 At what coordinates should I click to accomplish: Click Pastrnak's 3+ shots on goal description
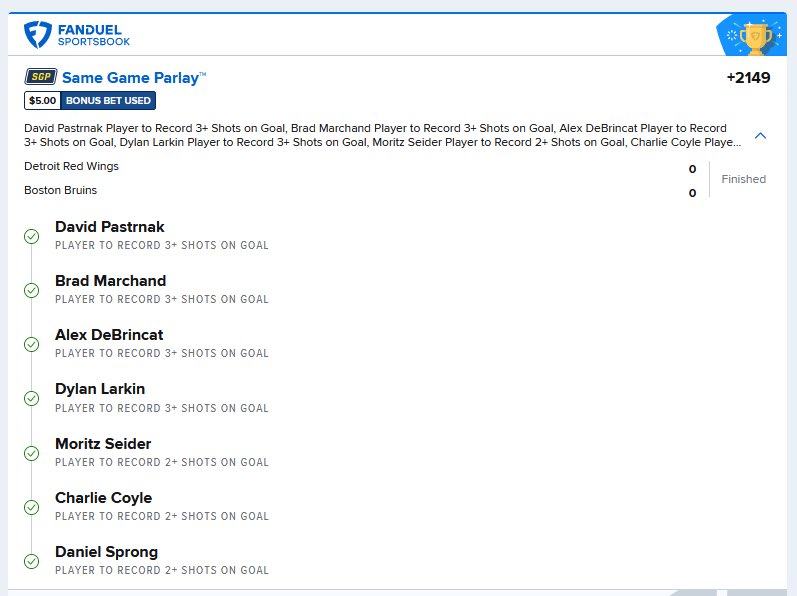162,245
